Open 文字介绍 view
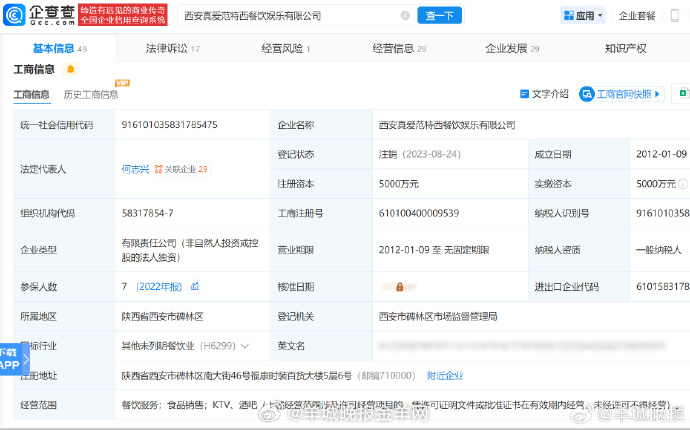This screenshot has height=430, width=690. tap(544, 94)
